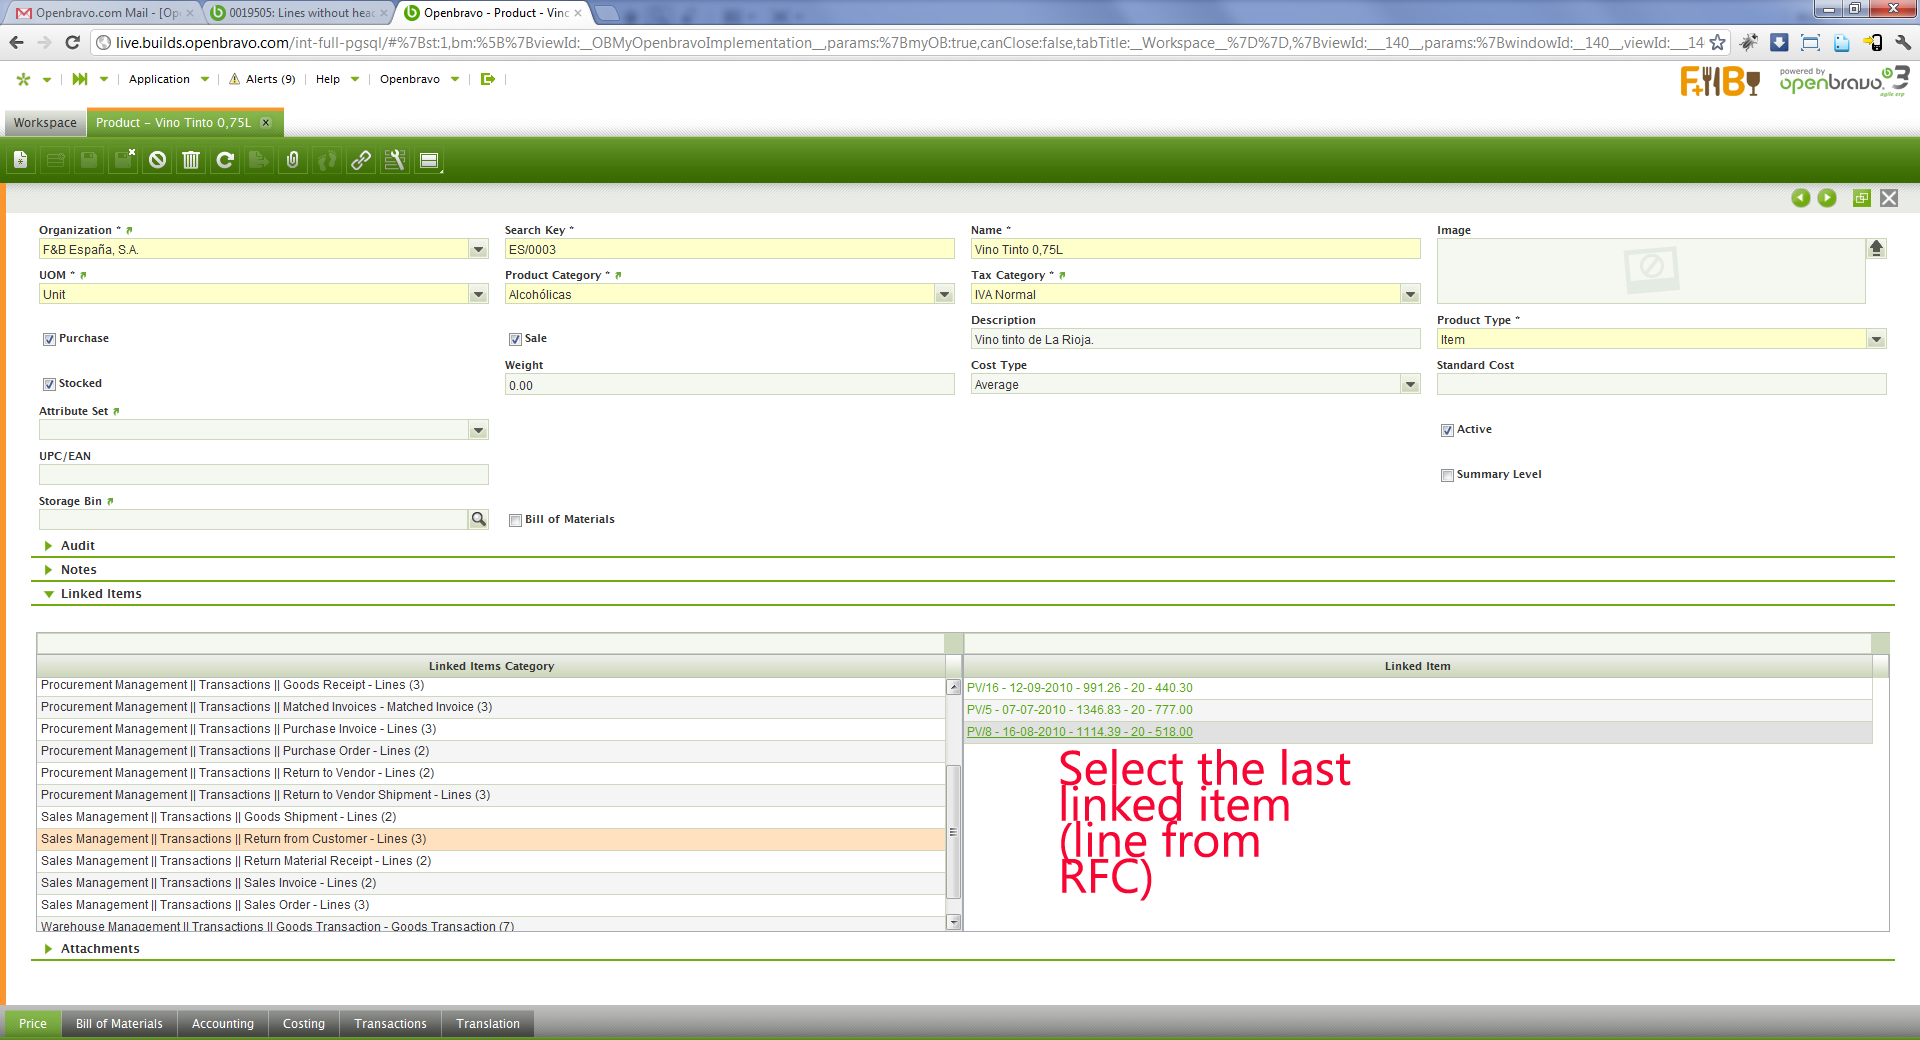
Task: Close the Product - Vino Tinto tab
Action: click(266, 123)
